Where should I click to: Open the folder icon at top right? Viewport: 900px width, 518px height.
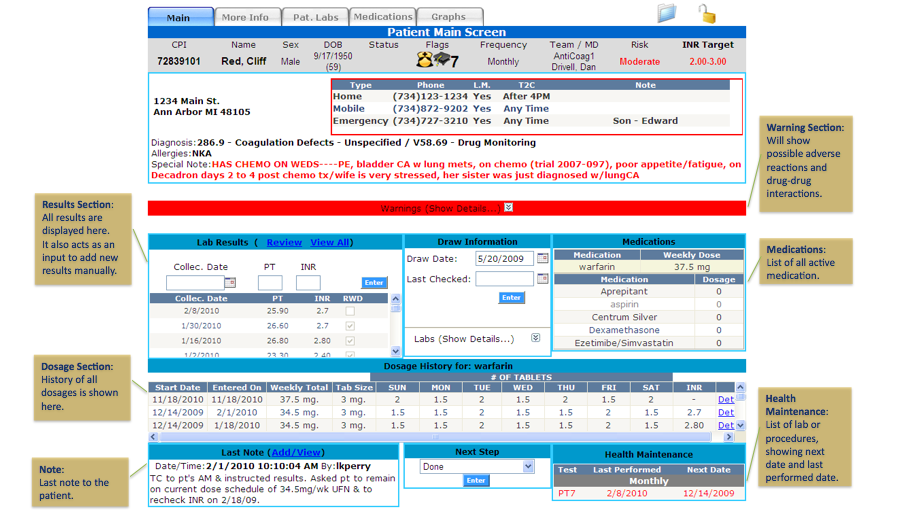click(x=666, y=13)
